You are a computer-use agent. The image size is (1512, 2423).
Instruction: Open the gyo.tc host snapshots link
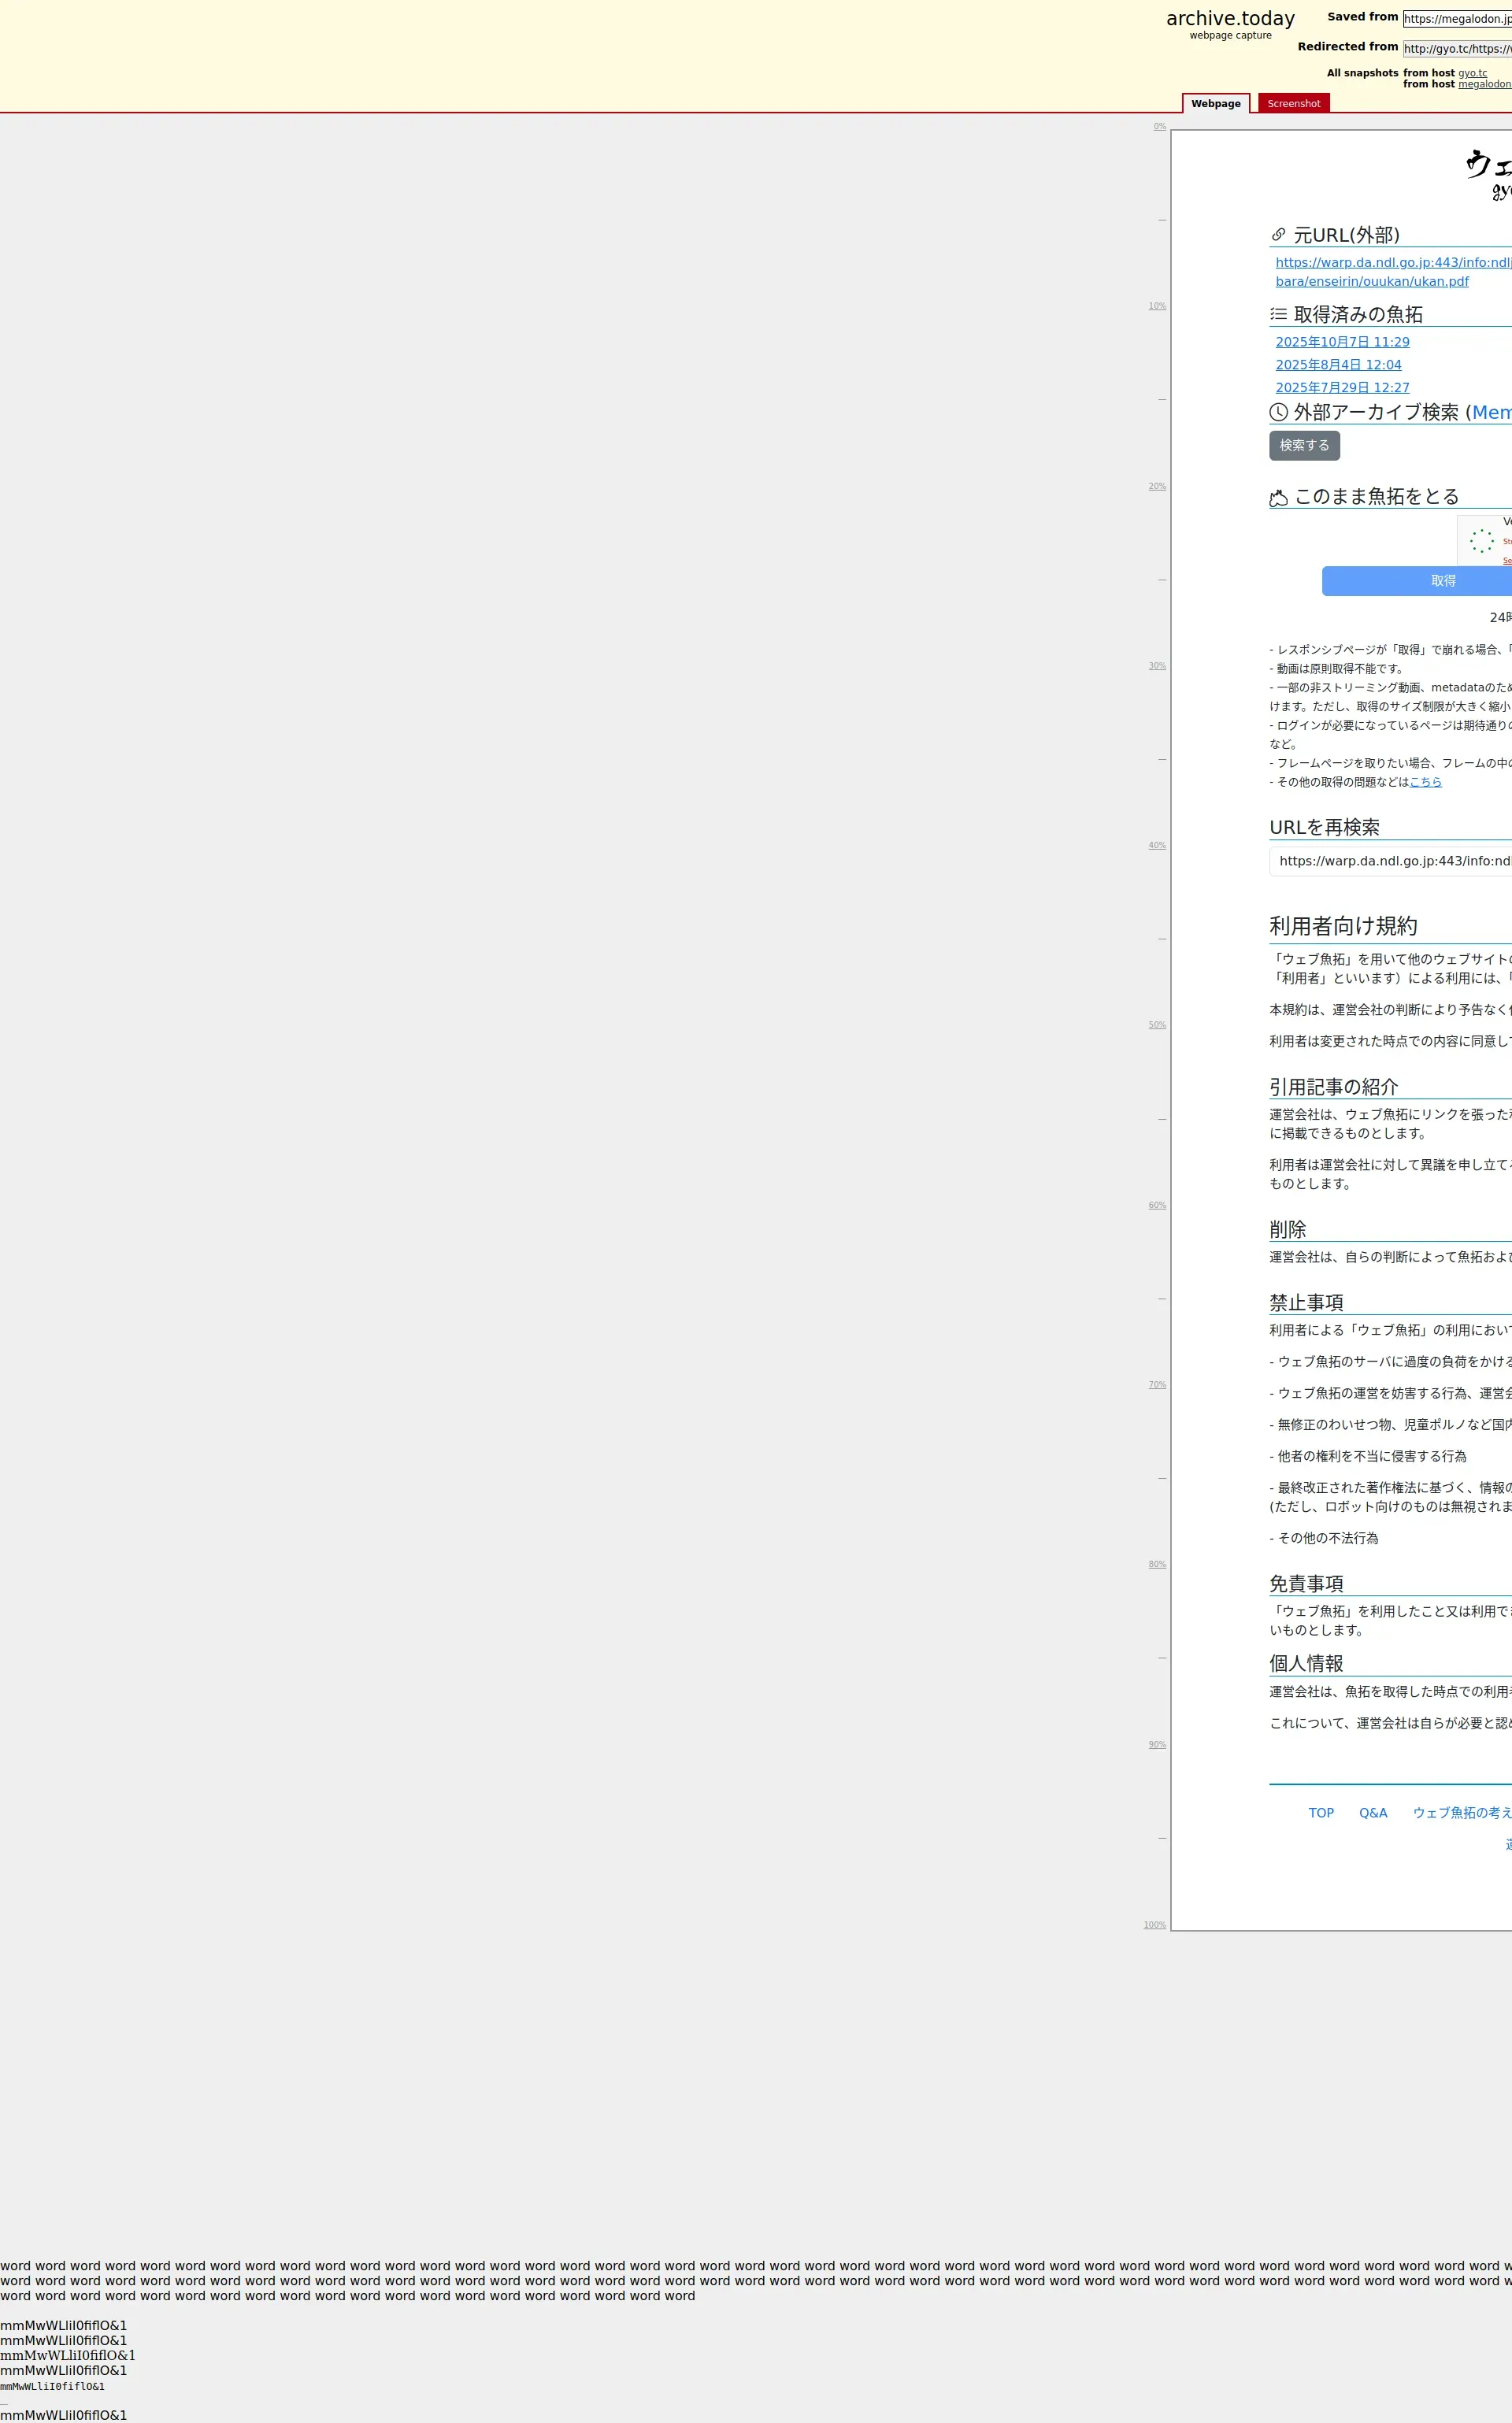pos(1472,73)
